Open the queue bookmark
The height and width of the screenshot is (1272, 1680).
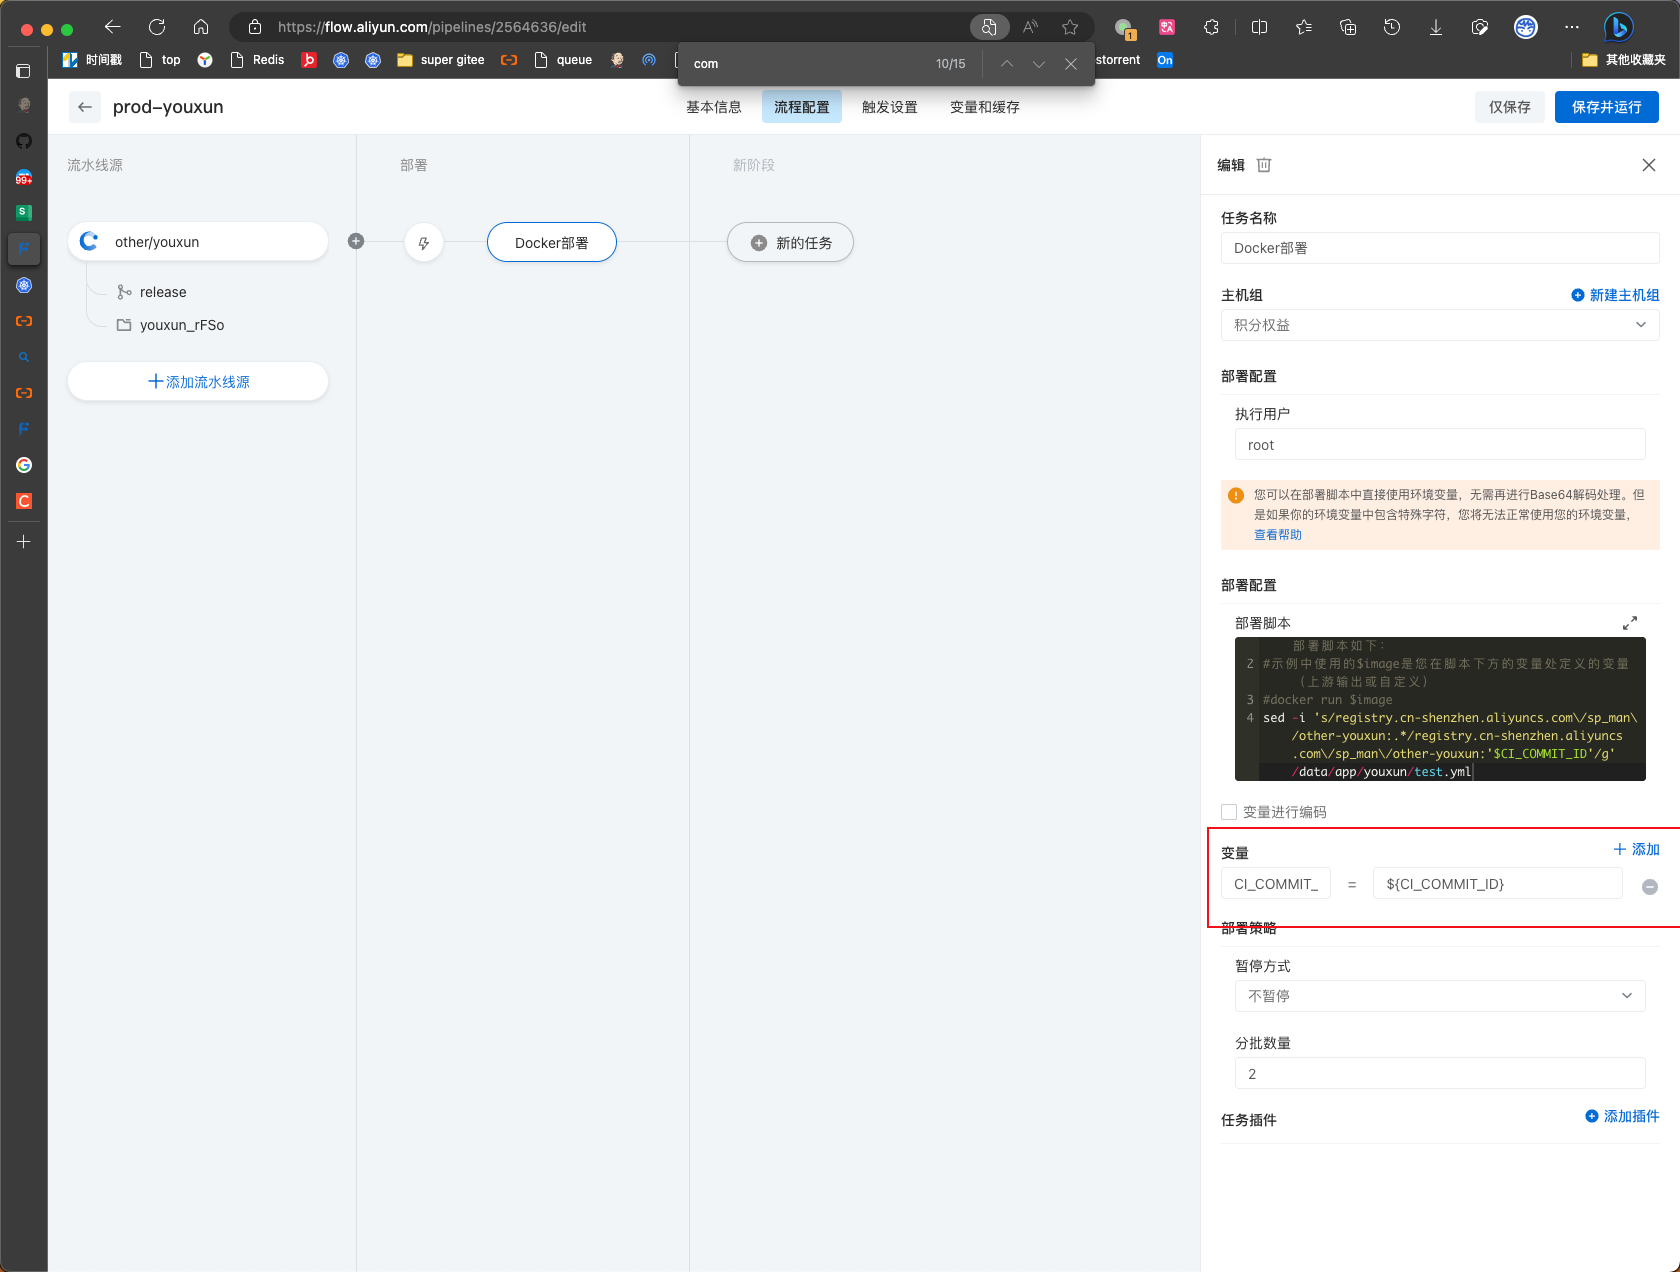click(563, 60)
